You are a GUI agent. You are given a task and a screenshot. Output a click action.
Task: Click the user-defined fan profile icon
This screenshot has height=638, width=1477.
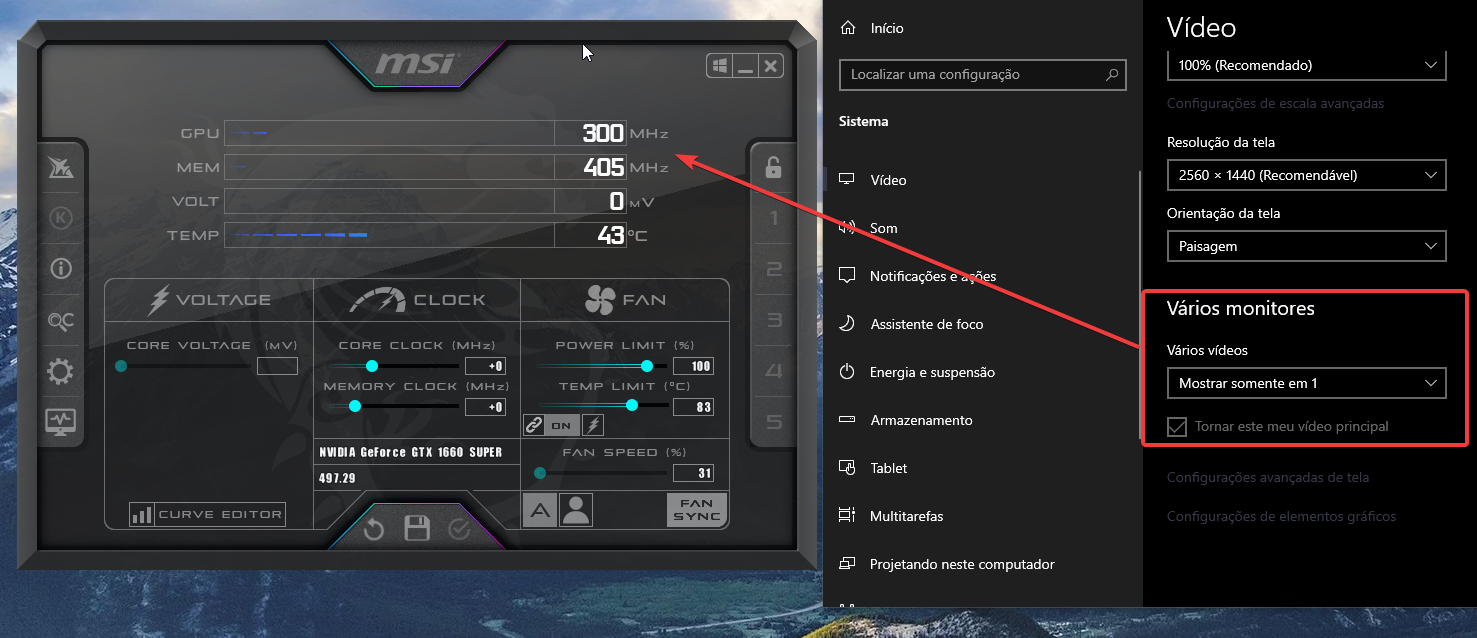coord(576,511)
